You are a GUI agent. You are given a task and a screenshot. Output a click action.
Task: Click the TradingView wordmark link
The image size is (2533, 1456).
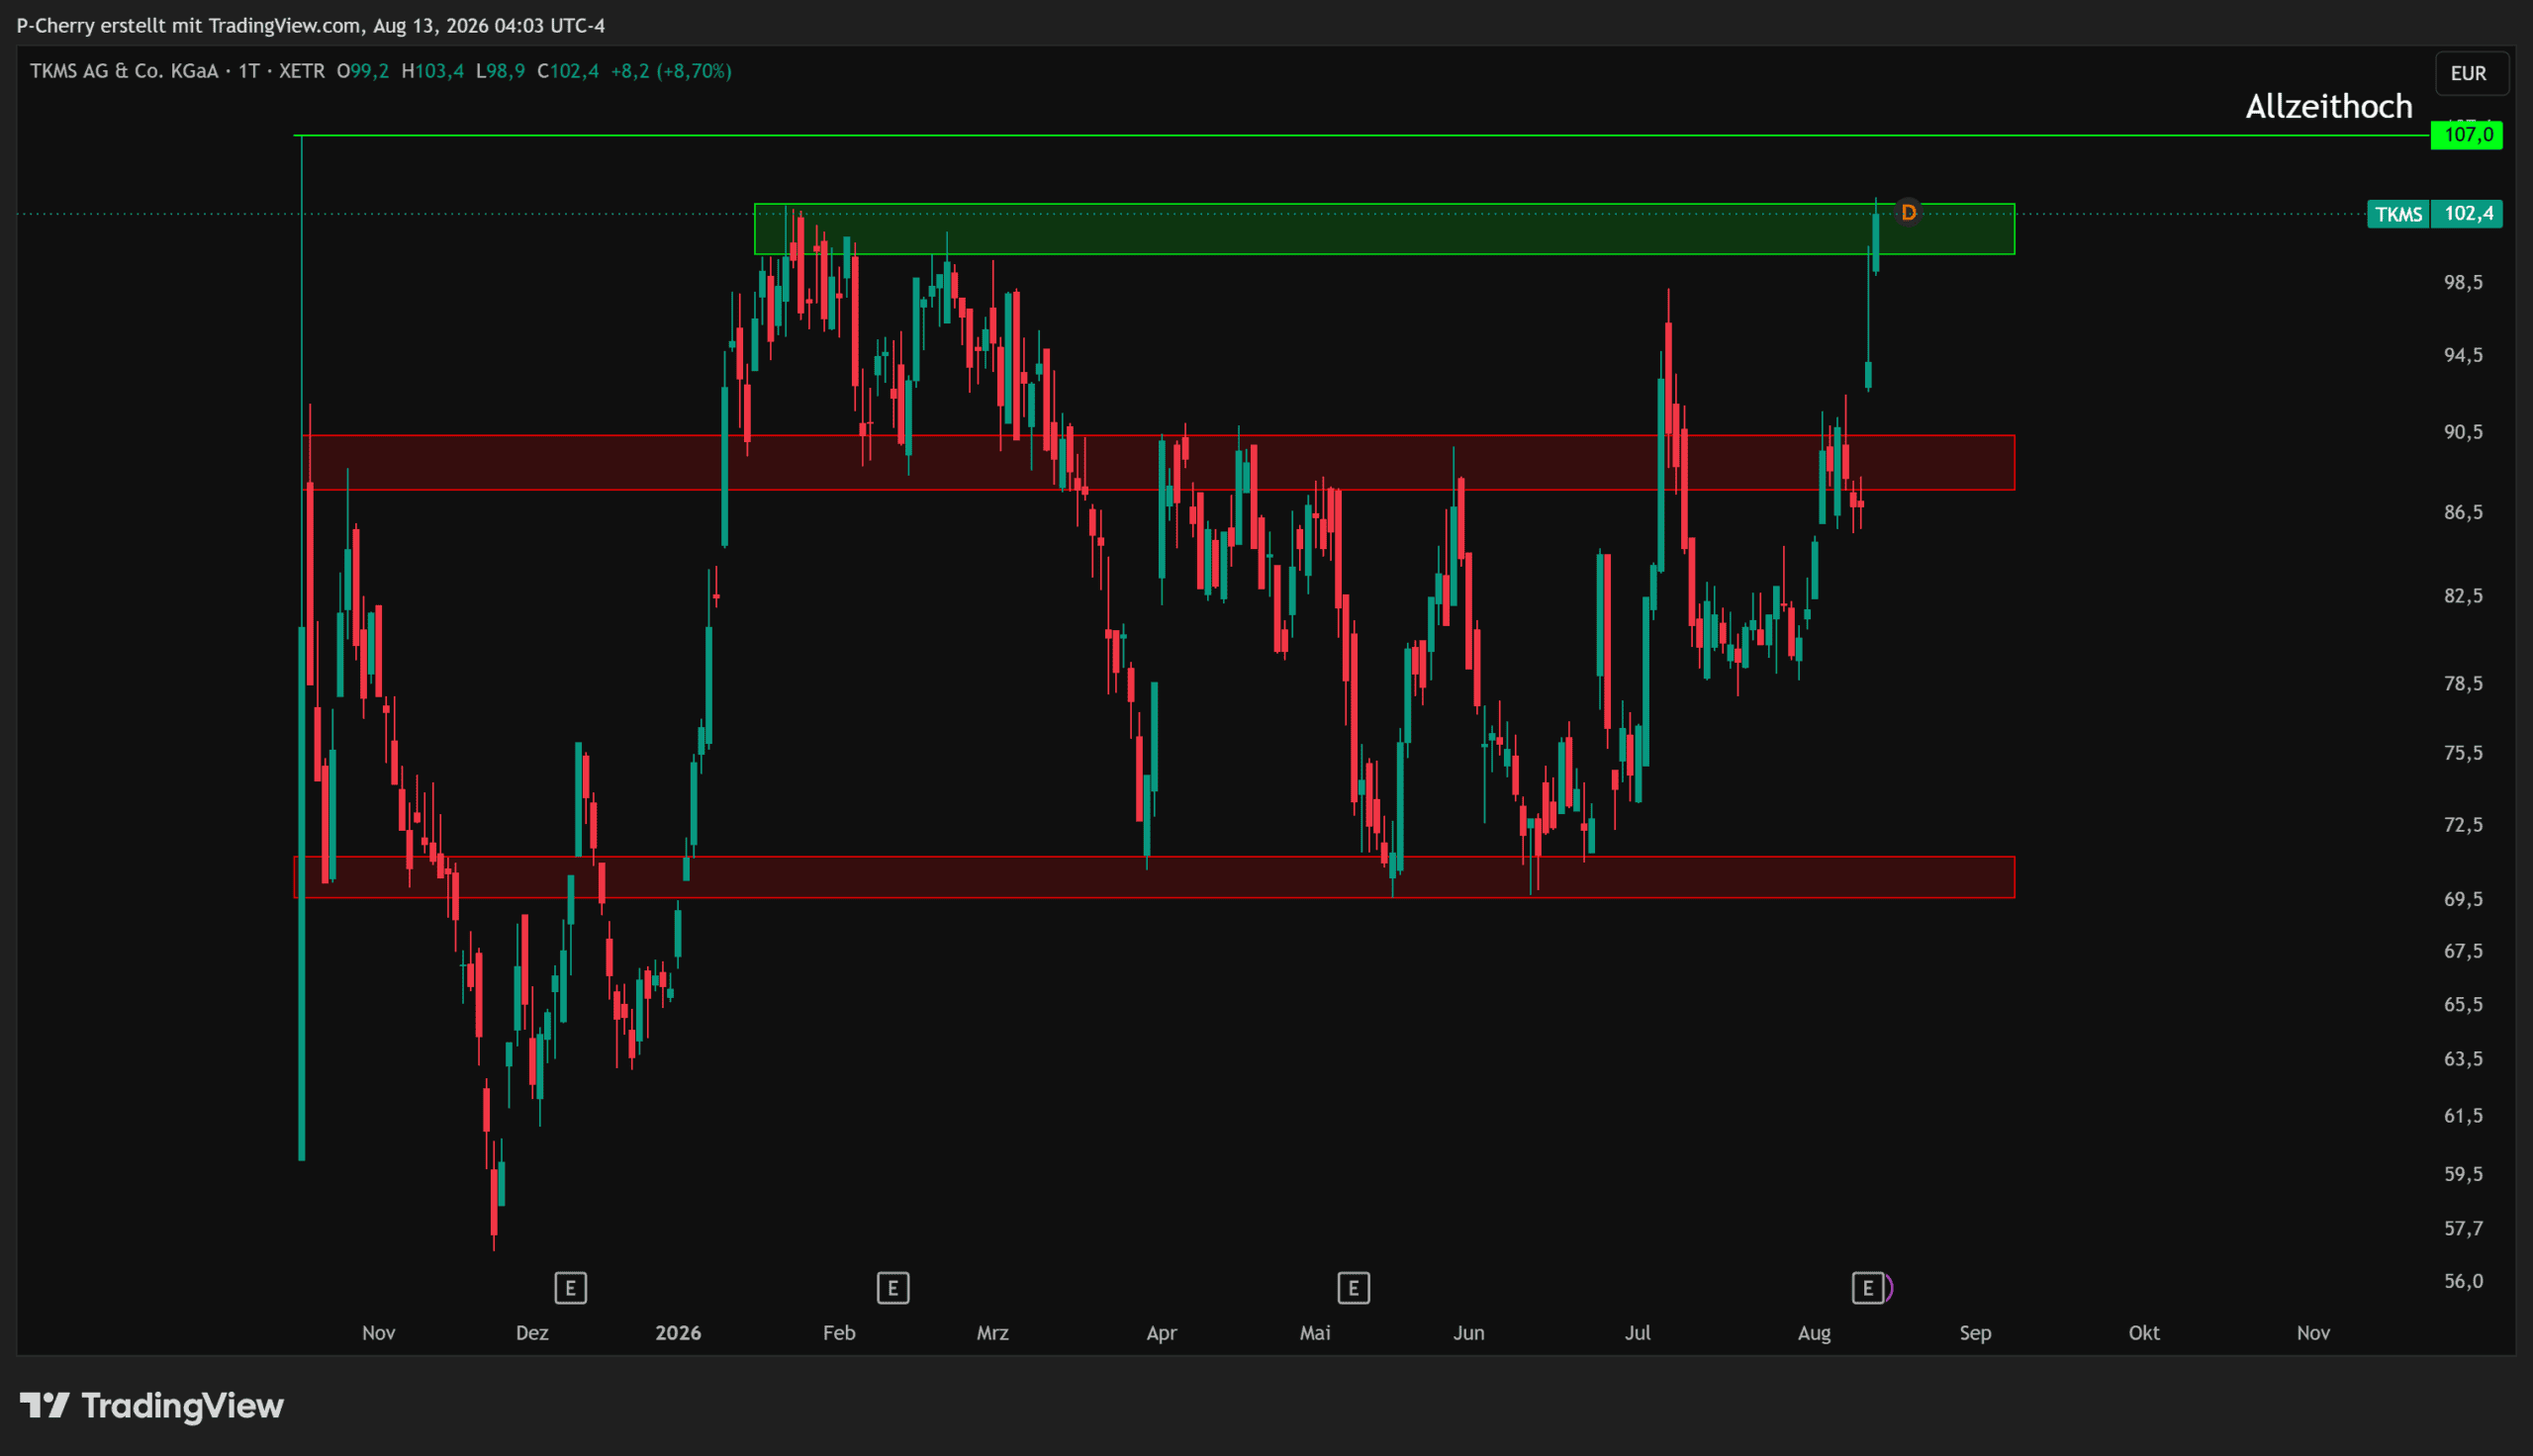182,1405
